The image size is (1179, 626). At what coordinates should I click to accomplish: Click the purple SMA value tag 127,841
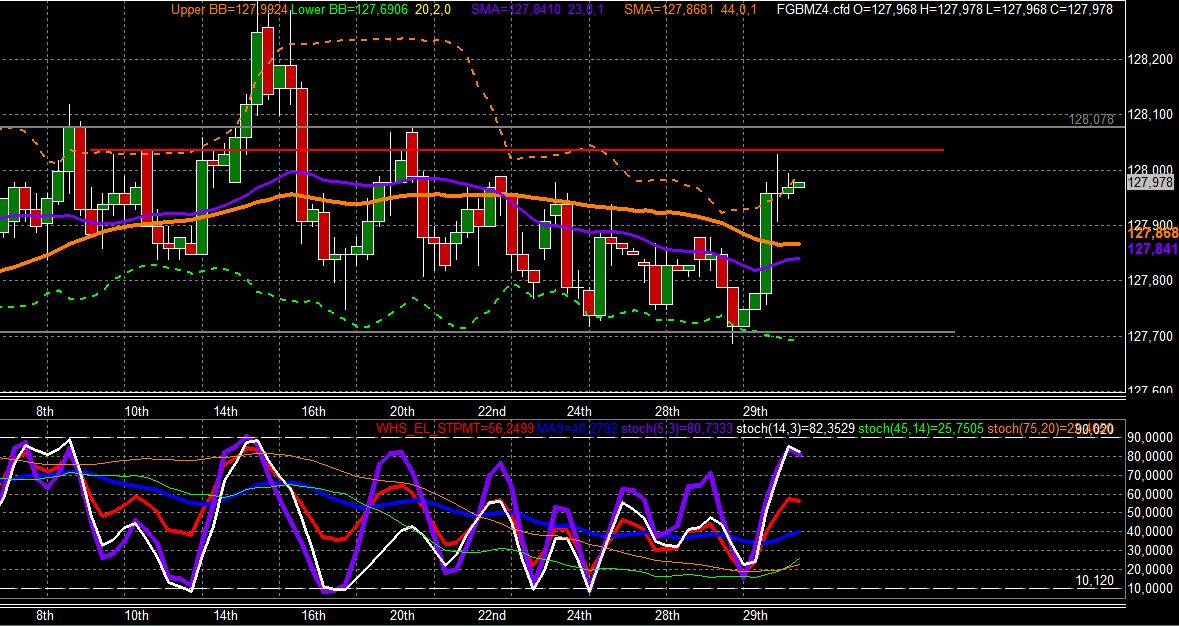(1153, 249)
